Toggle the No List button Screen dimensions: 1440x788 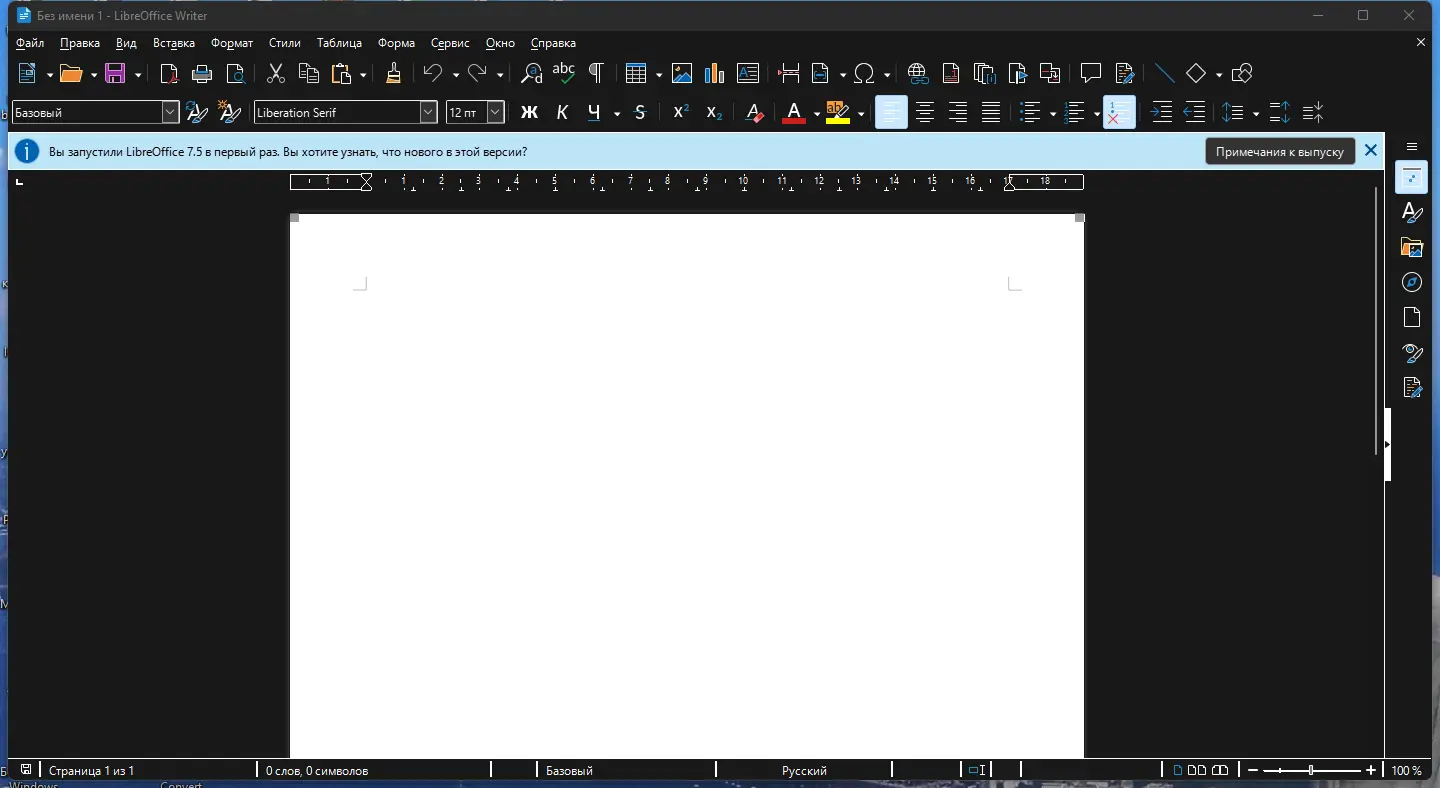1119,113
